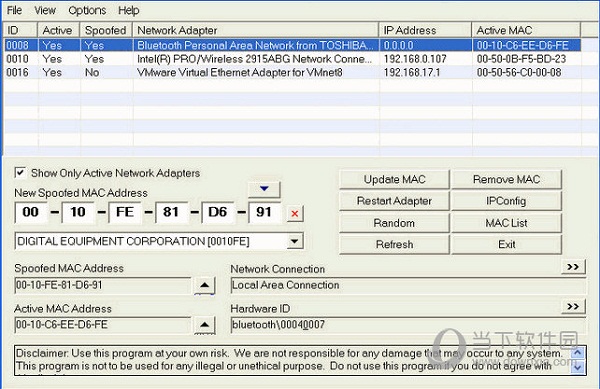This screenshot has width=600, height=389.
Task: Open the Help menu
Action: click(x=129, y=10)
